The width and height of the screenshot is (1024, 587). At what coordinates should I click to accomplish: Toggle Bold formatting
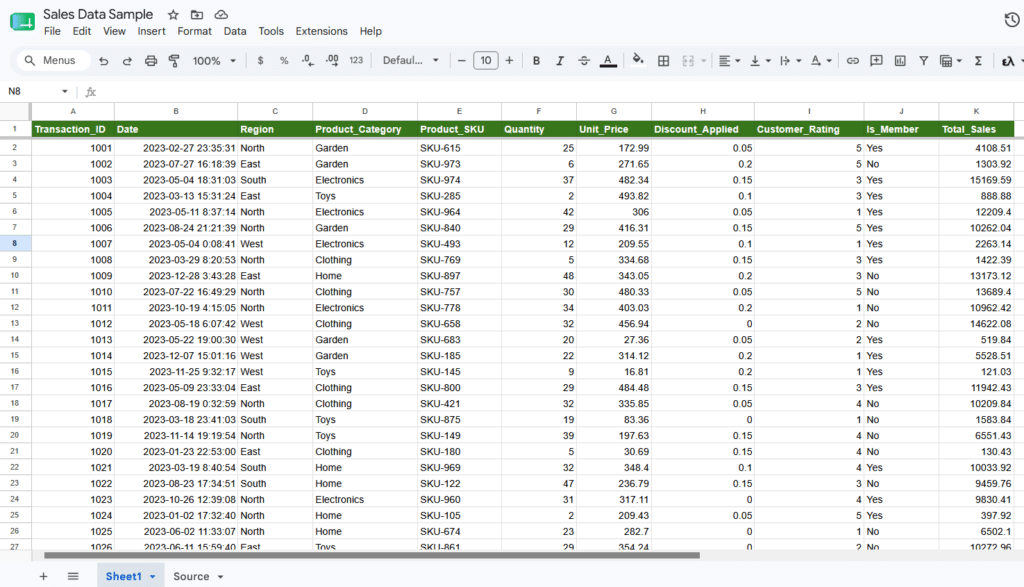[x=536, y=61]
